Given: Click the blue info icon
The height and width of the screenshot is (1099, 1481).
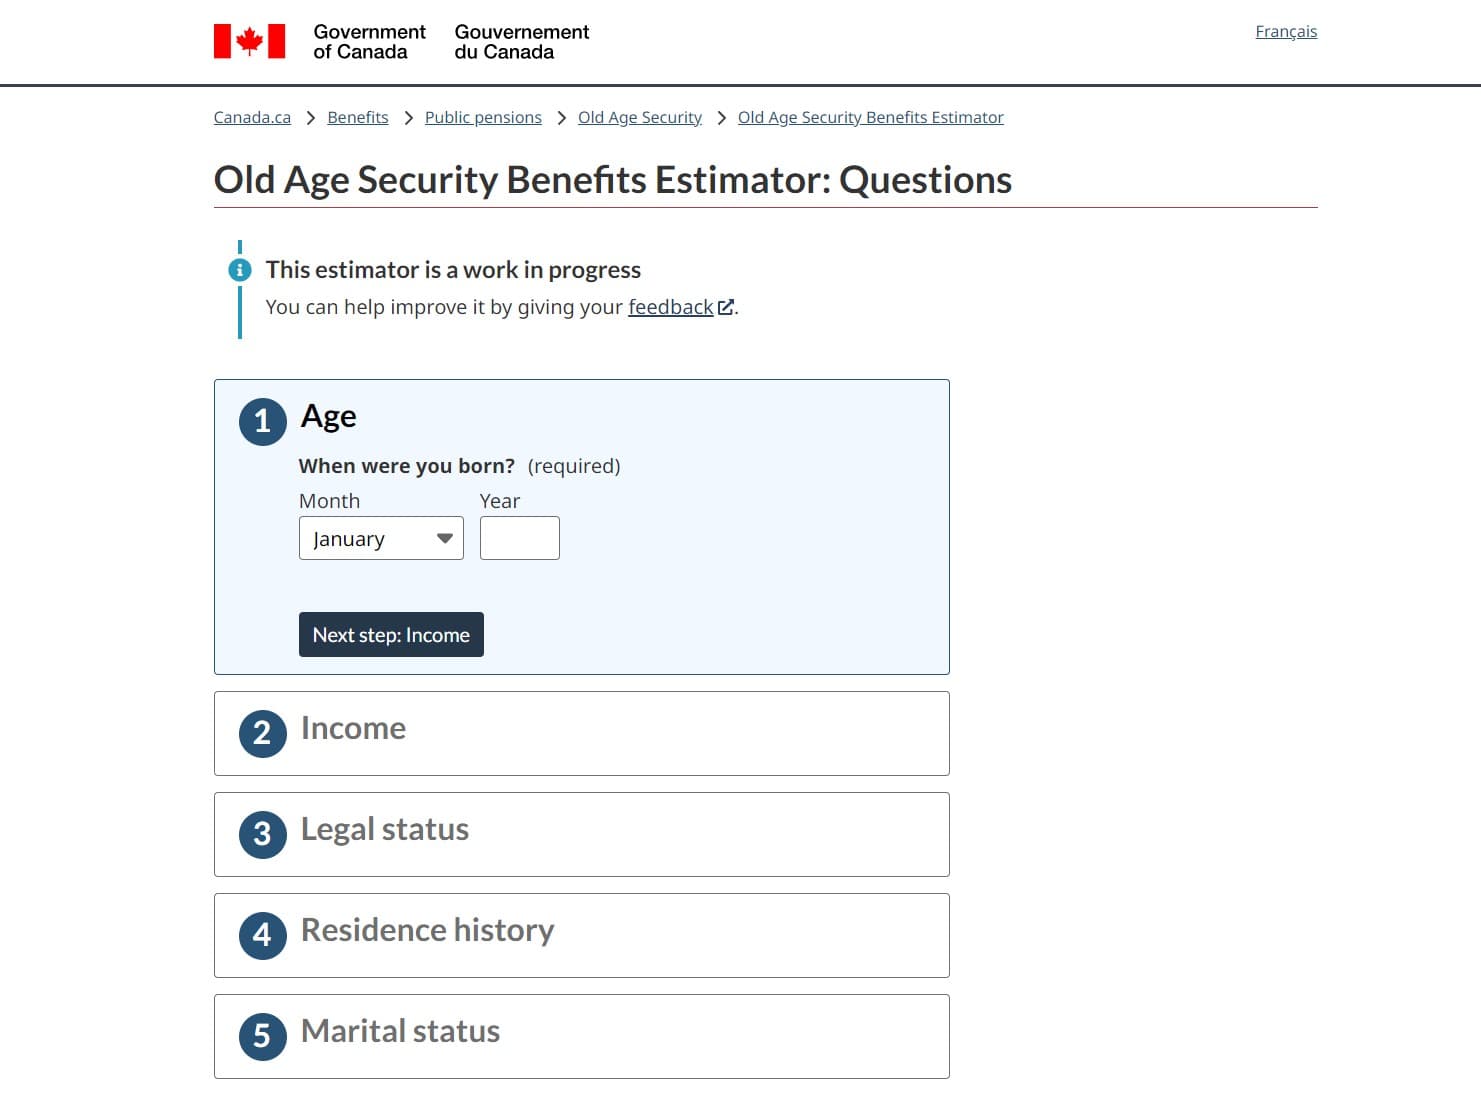Looking at the screenshot, I should tap(240, 270).
